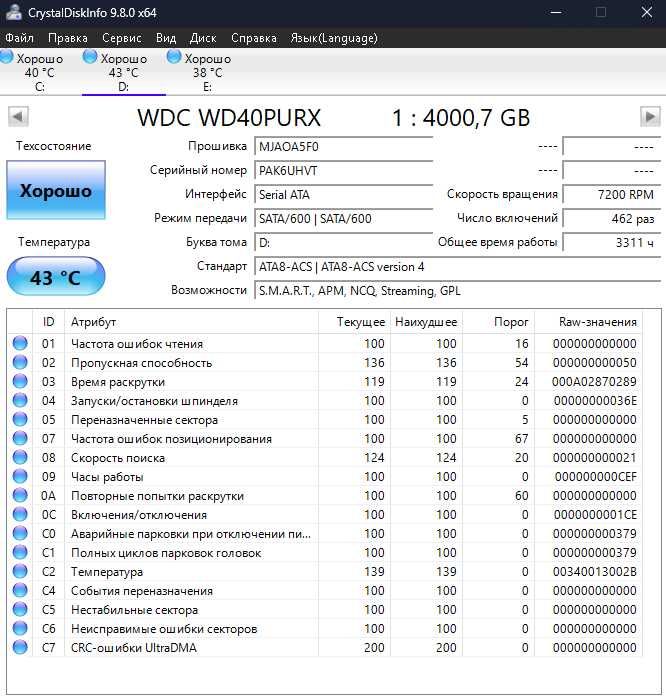666x698 pixels.
Task: Select drive D: status tab
Action: 124,72
